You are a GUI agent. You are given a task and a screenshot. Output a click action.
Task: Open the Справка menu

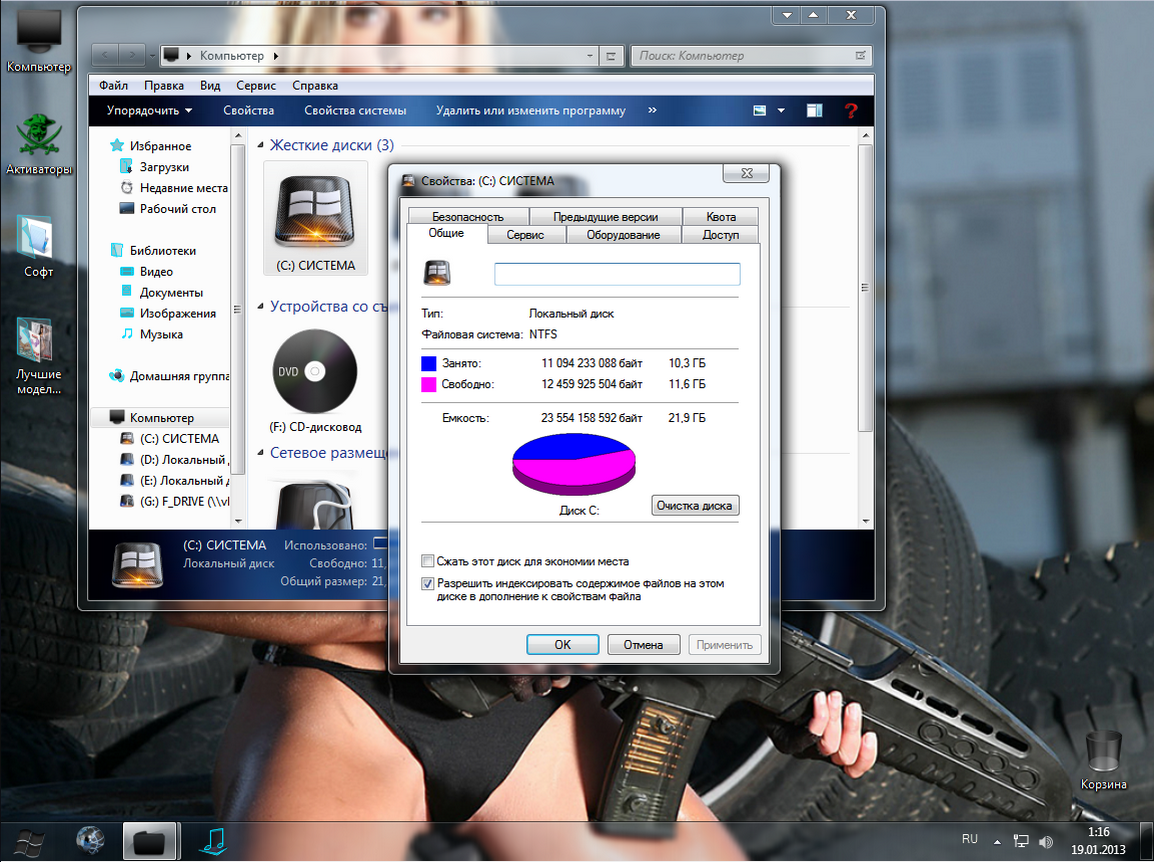tap(314, 85)
